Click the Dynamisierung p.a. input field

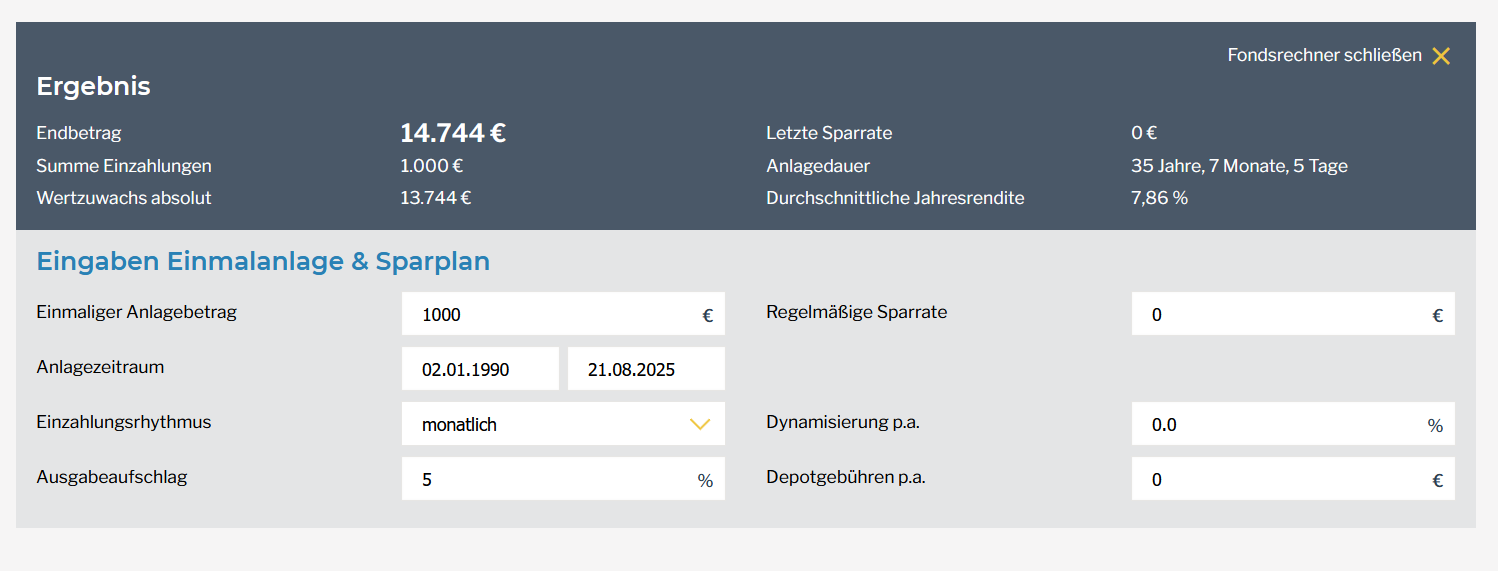1280,424
